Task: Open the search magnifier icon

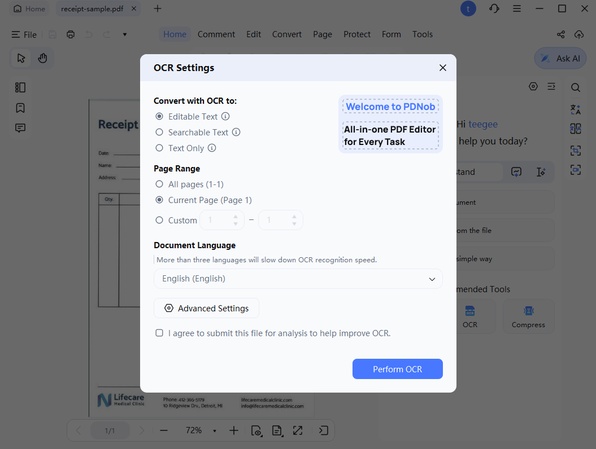Action: coord(575,87)
